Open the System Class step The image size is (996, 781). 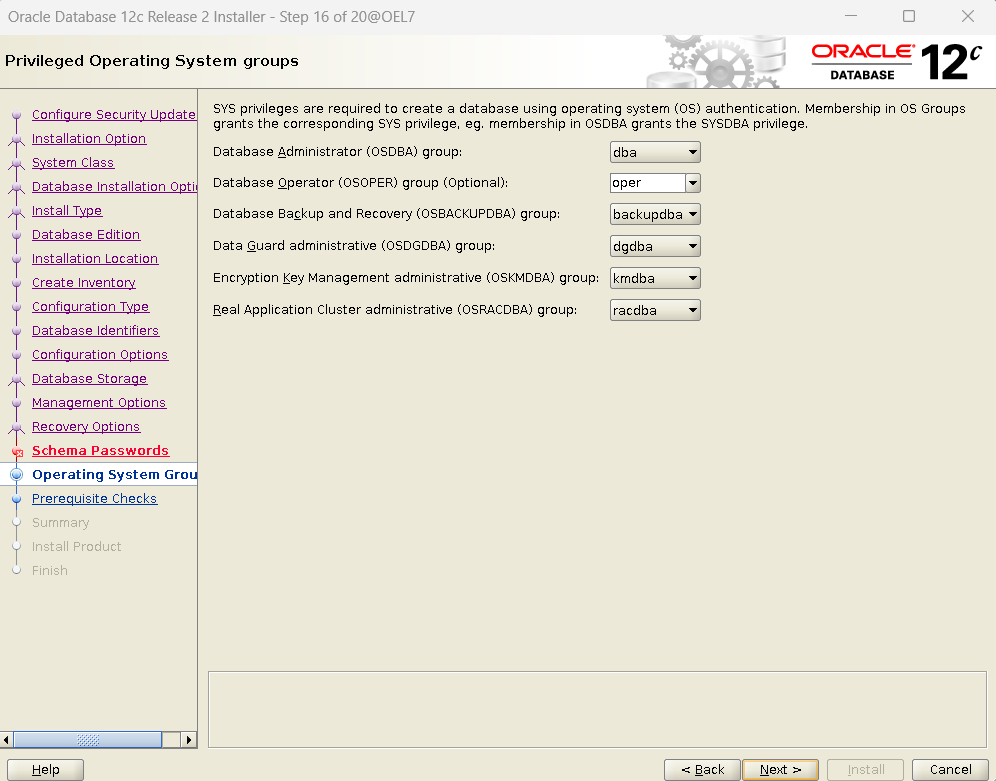[x=73, y=163]
